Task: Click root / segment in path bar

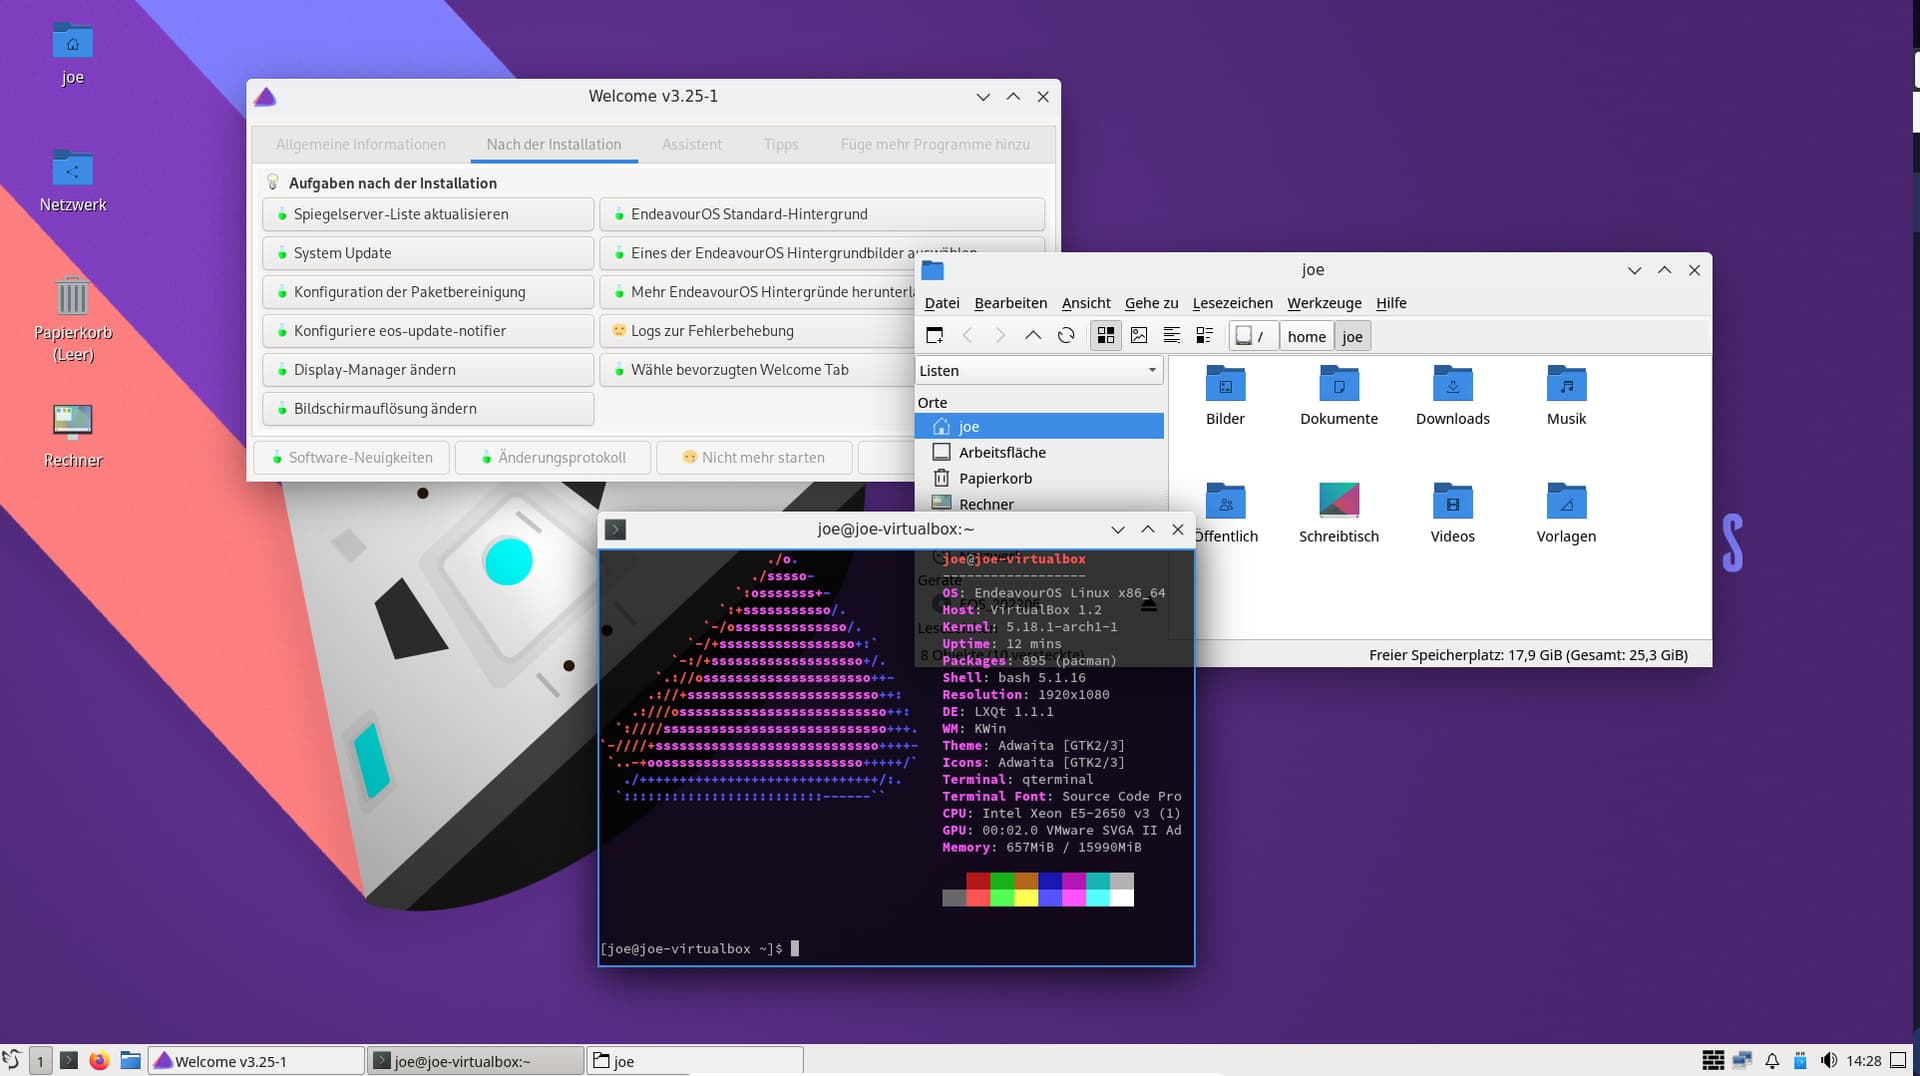Action: point(1252,336)
